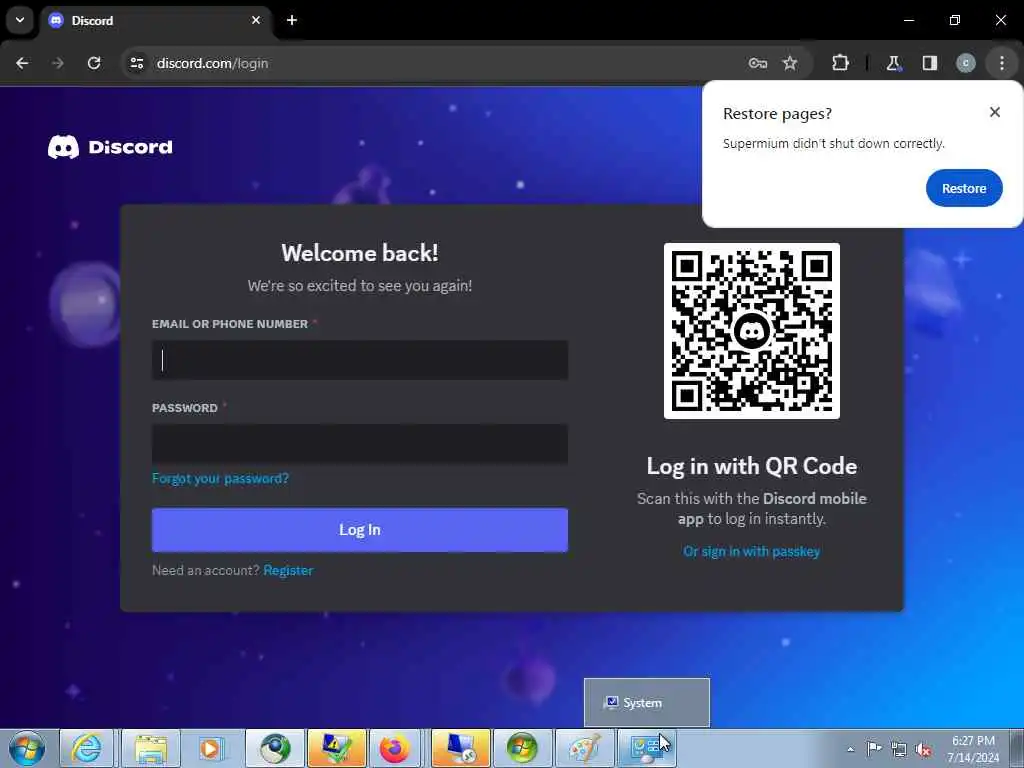Open the remote desktop monitor taskbar icon

[460, 748]
